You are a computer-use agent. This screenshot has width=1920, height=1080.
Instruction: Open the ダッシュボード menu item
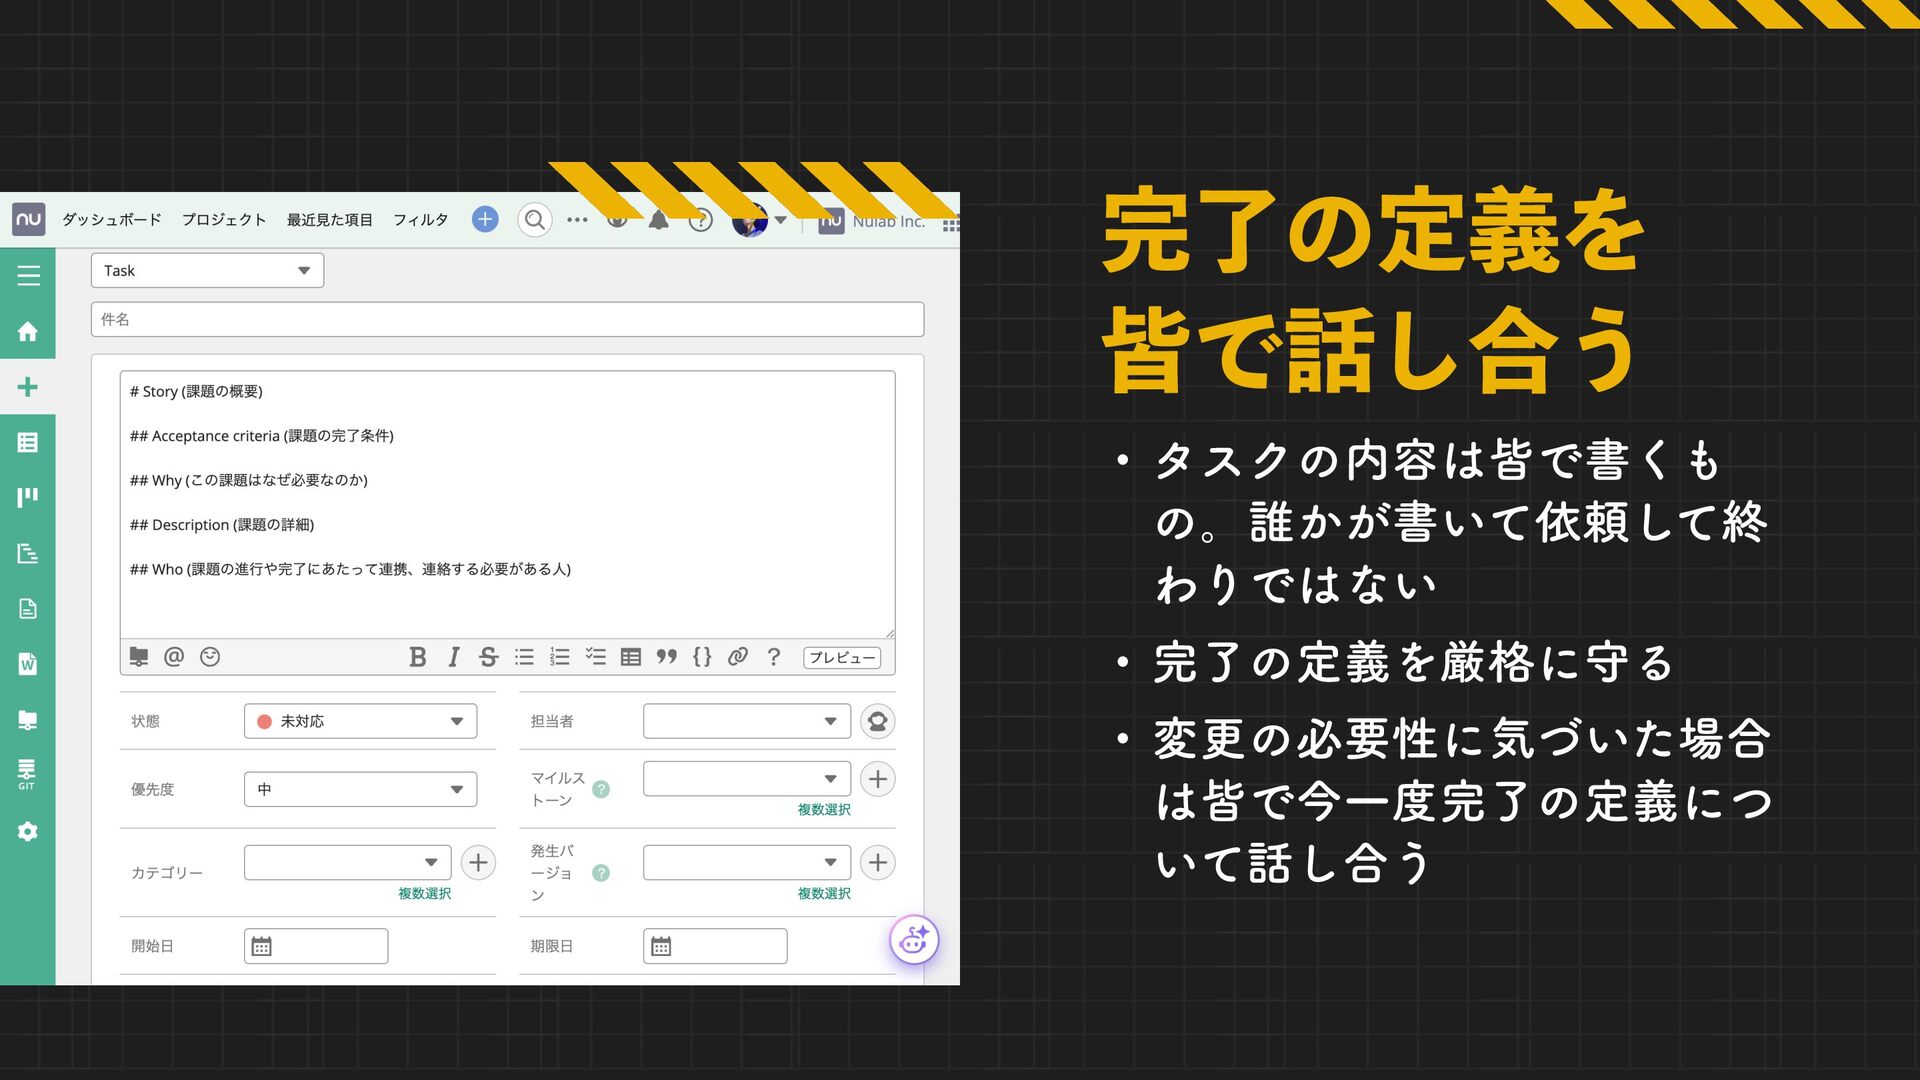pyautogui.click(x=111, y=220)
